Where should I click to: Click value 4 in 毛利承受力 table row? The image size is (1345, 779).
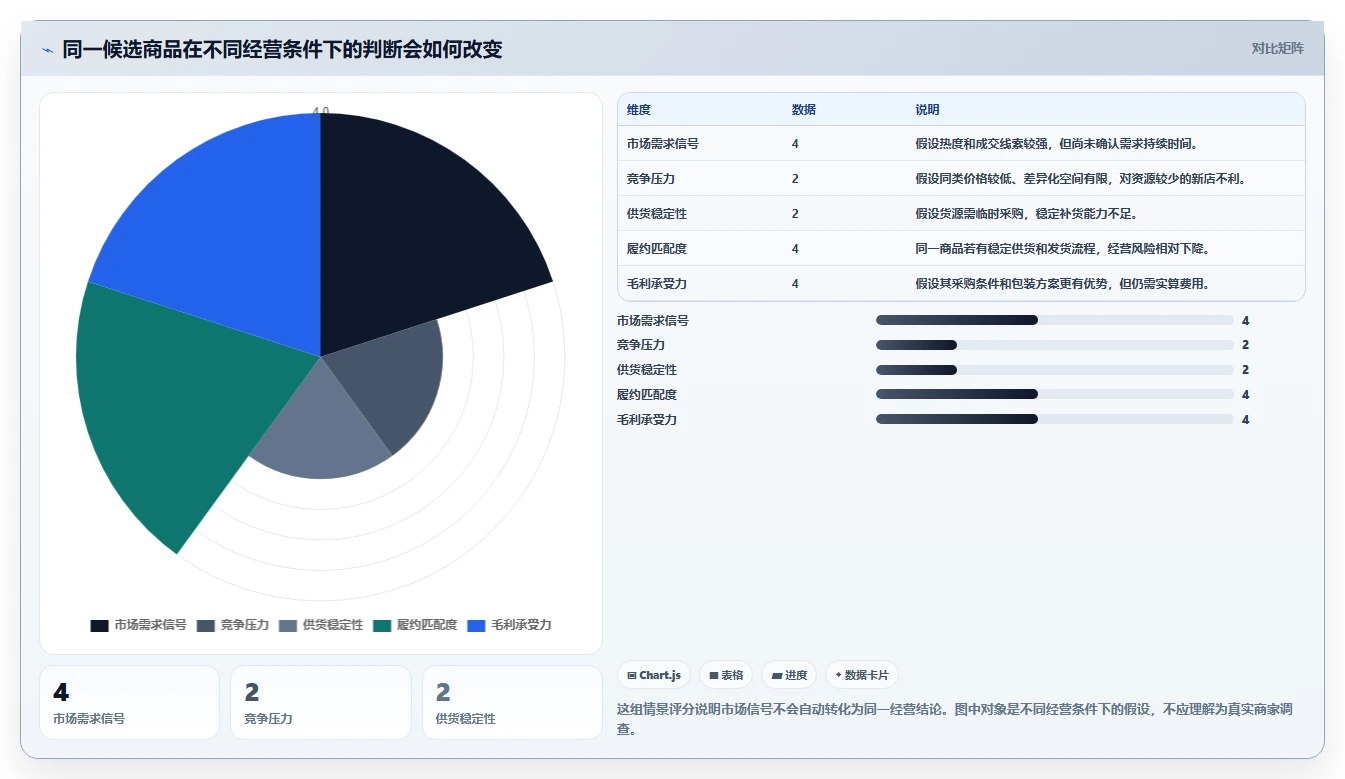[795, 284]
